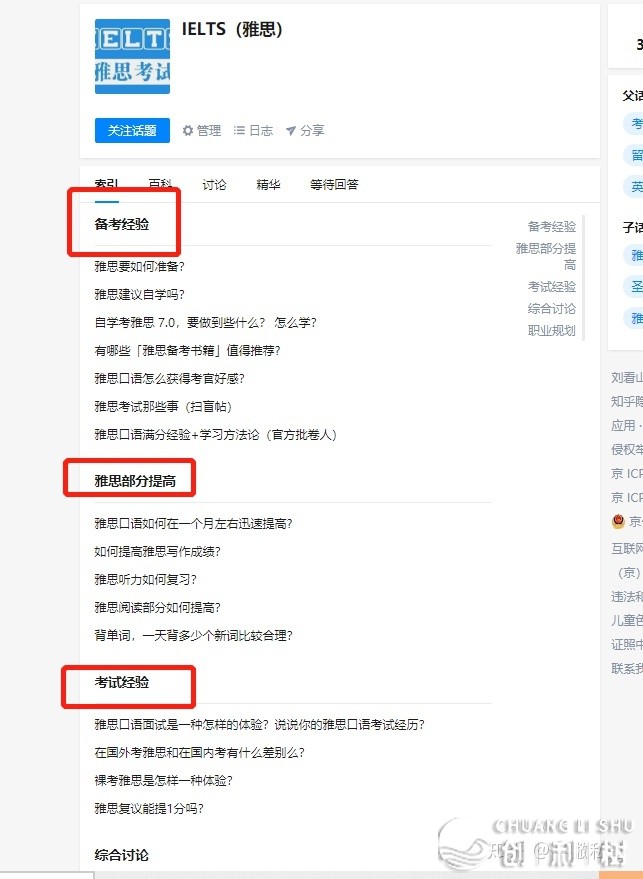
Task: Open 在国外考雅思和在国内考有什么差别么?
Action: click(200, 753)
